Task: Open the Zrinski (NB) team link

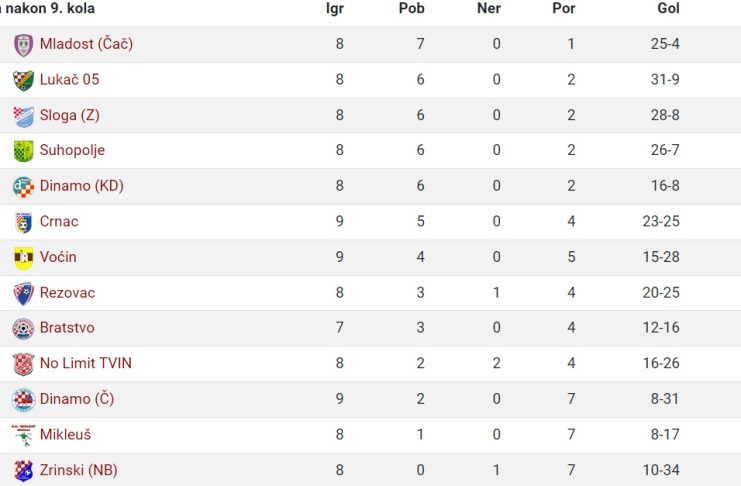Action: [x=78, y=470]
